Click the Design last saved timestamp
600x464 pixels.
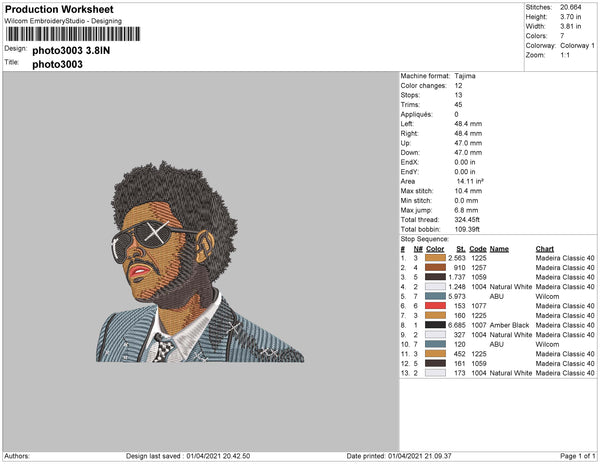(x=188, y=456)
